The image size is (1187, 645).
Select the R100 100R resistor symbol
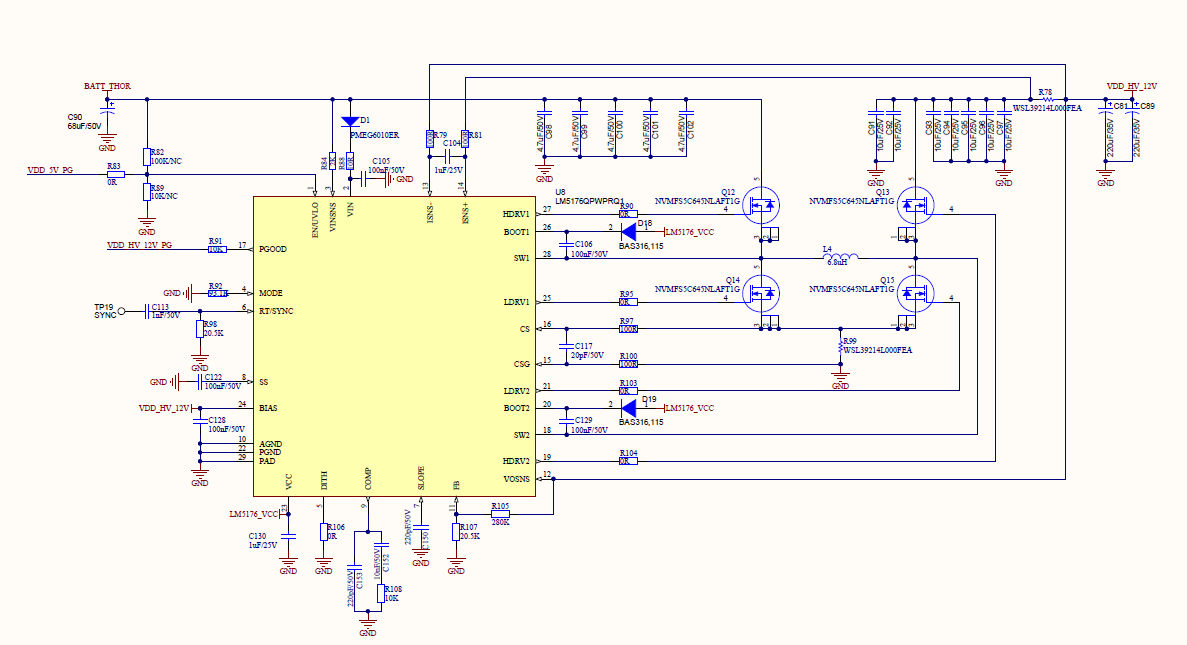[628, 364]
